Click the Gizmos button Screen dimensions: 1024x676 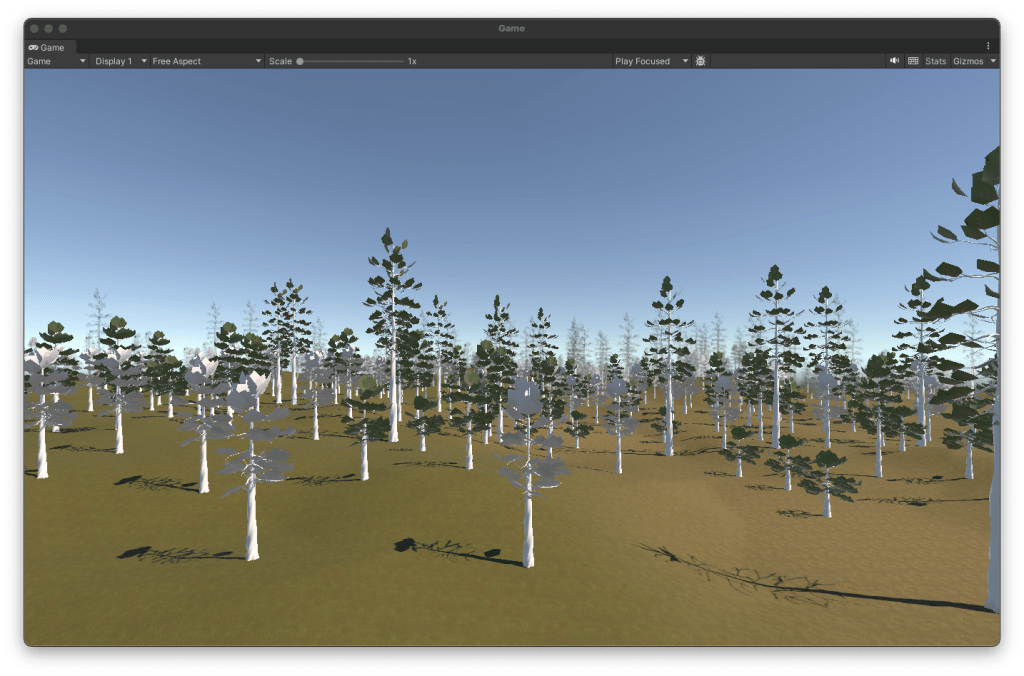pyautogui.click(x=968, y=61)
